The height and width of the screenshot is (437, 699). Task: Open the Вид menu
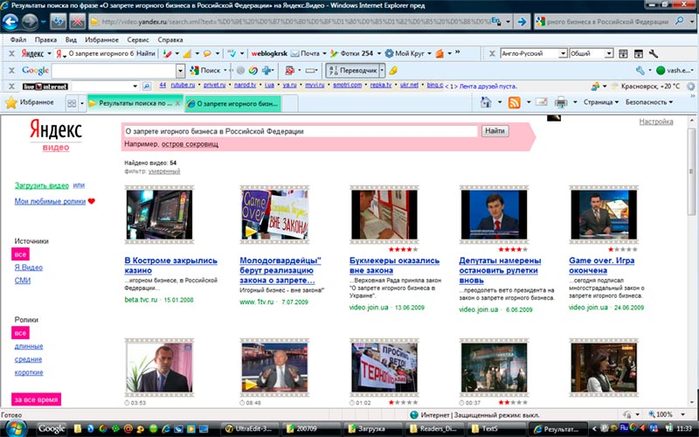pos(71,40)
